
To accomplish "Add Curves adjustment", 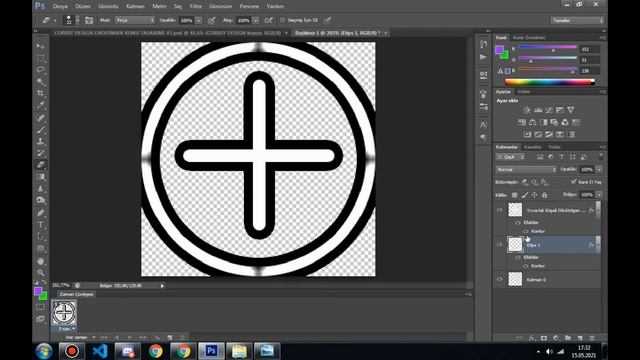I will [x=549, y=110].
